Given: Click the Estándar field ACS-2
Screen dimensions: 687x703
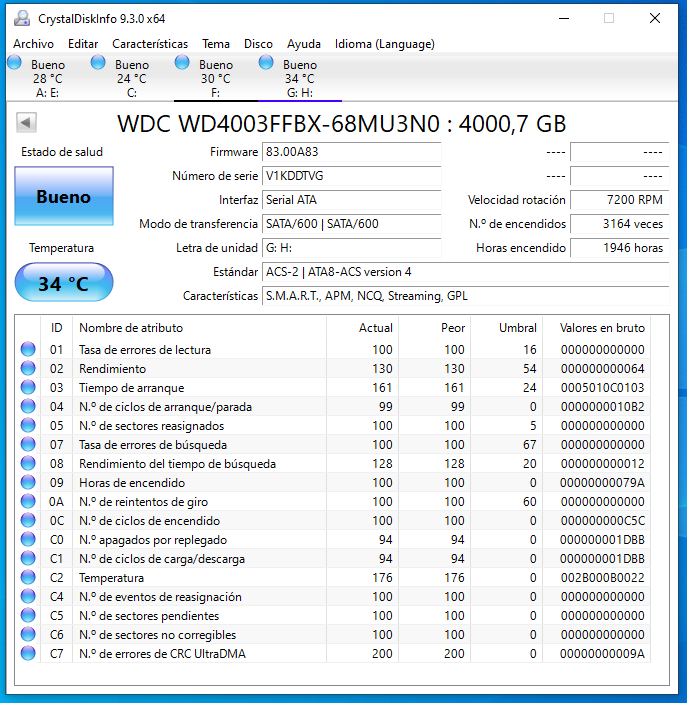Looking at the screenshot, I should (465, 272).
